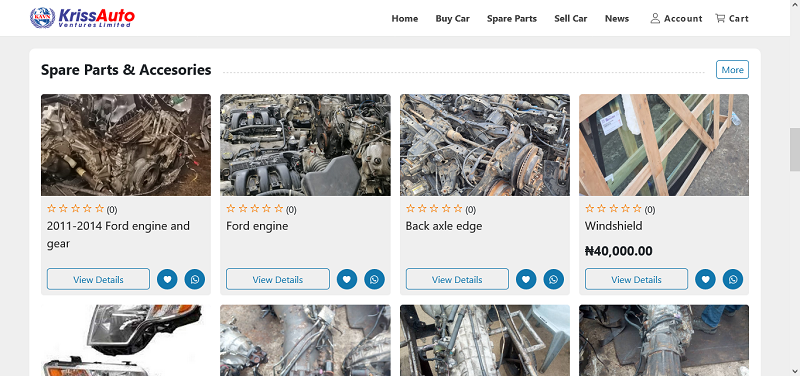Viewport: 800px width, 376px height.
Task: Click the KrissAuto Ventures logo
Action: (x=82, y=18)
